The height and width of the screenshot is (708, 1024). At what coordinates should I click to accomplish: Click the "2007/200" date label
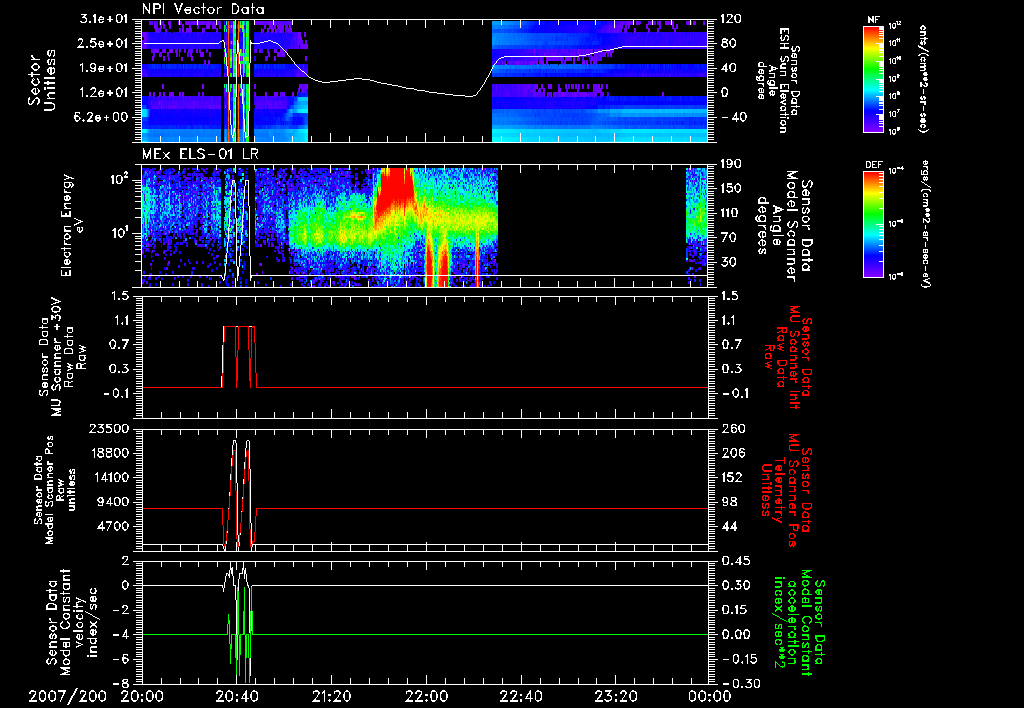click(67, 696)
